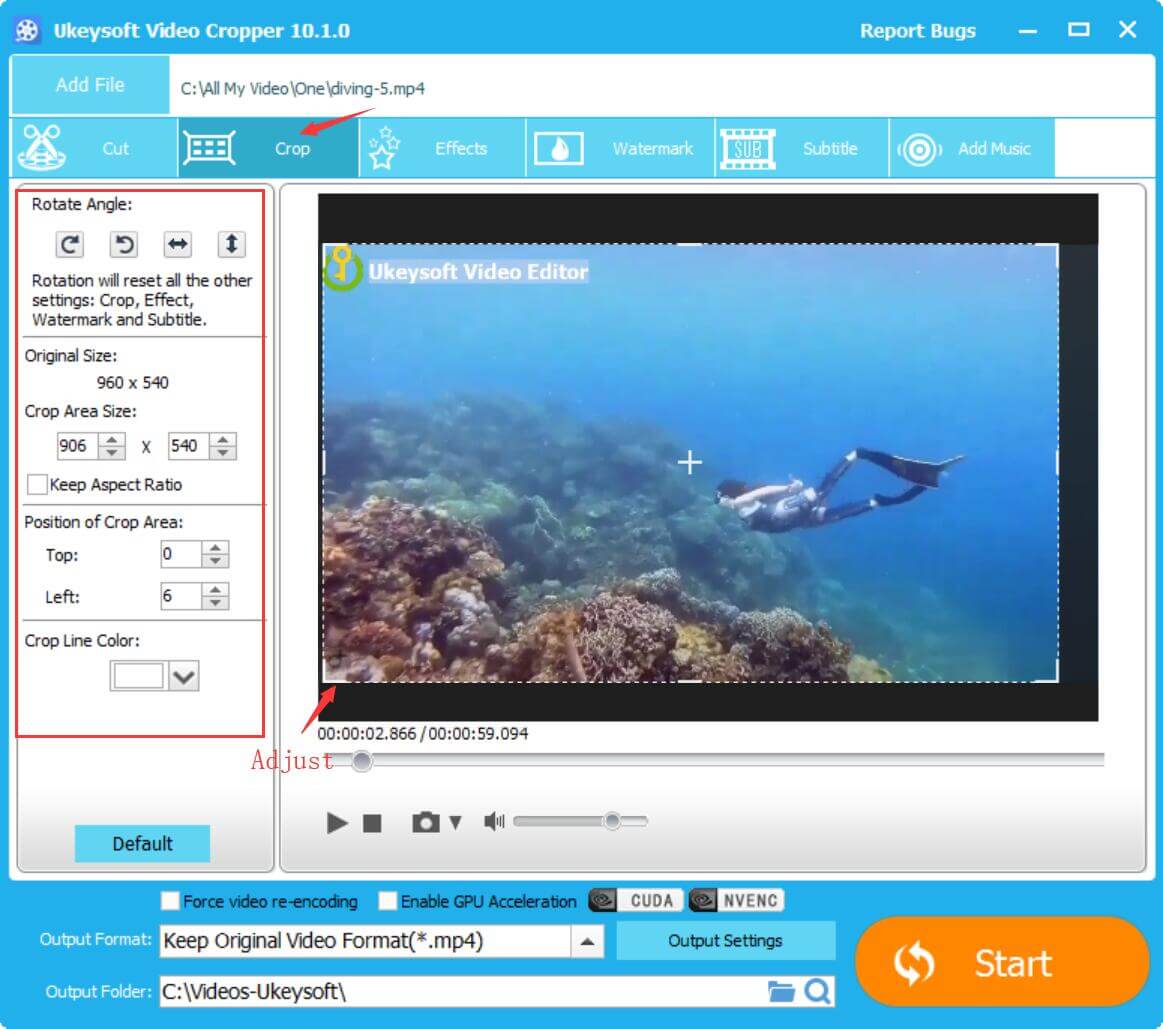The image size is (1163, 1029).
Task: Click the SUB Subtitle film icon
Action: click(x=748, y=148)
